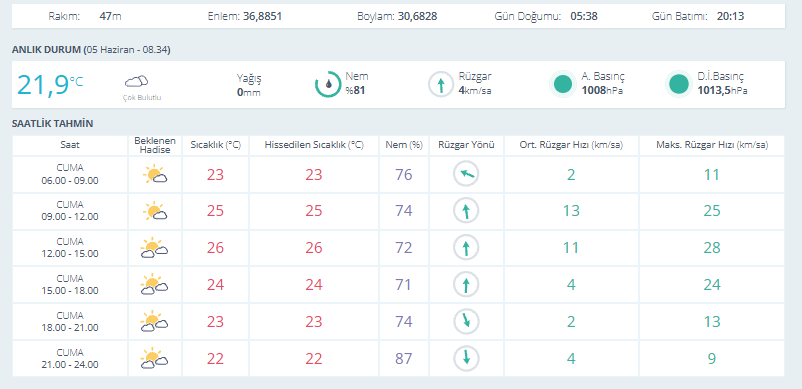Click the cloudy sky icon labeled Çok Bulutlu
Screen dimensions: 802x389
pos(136,81)
